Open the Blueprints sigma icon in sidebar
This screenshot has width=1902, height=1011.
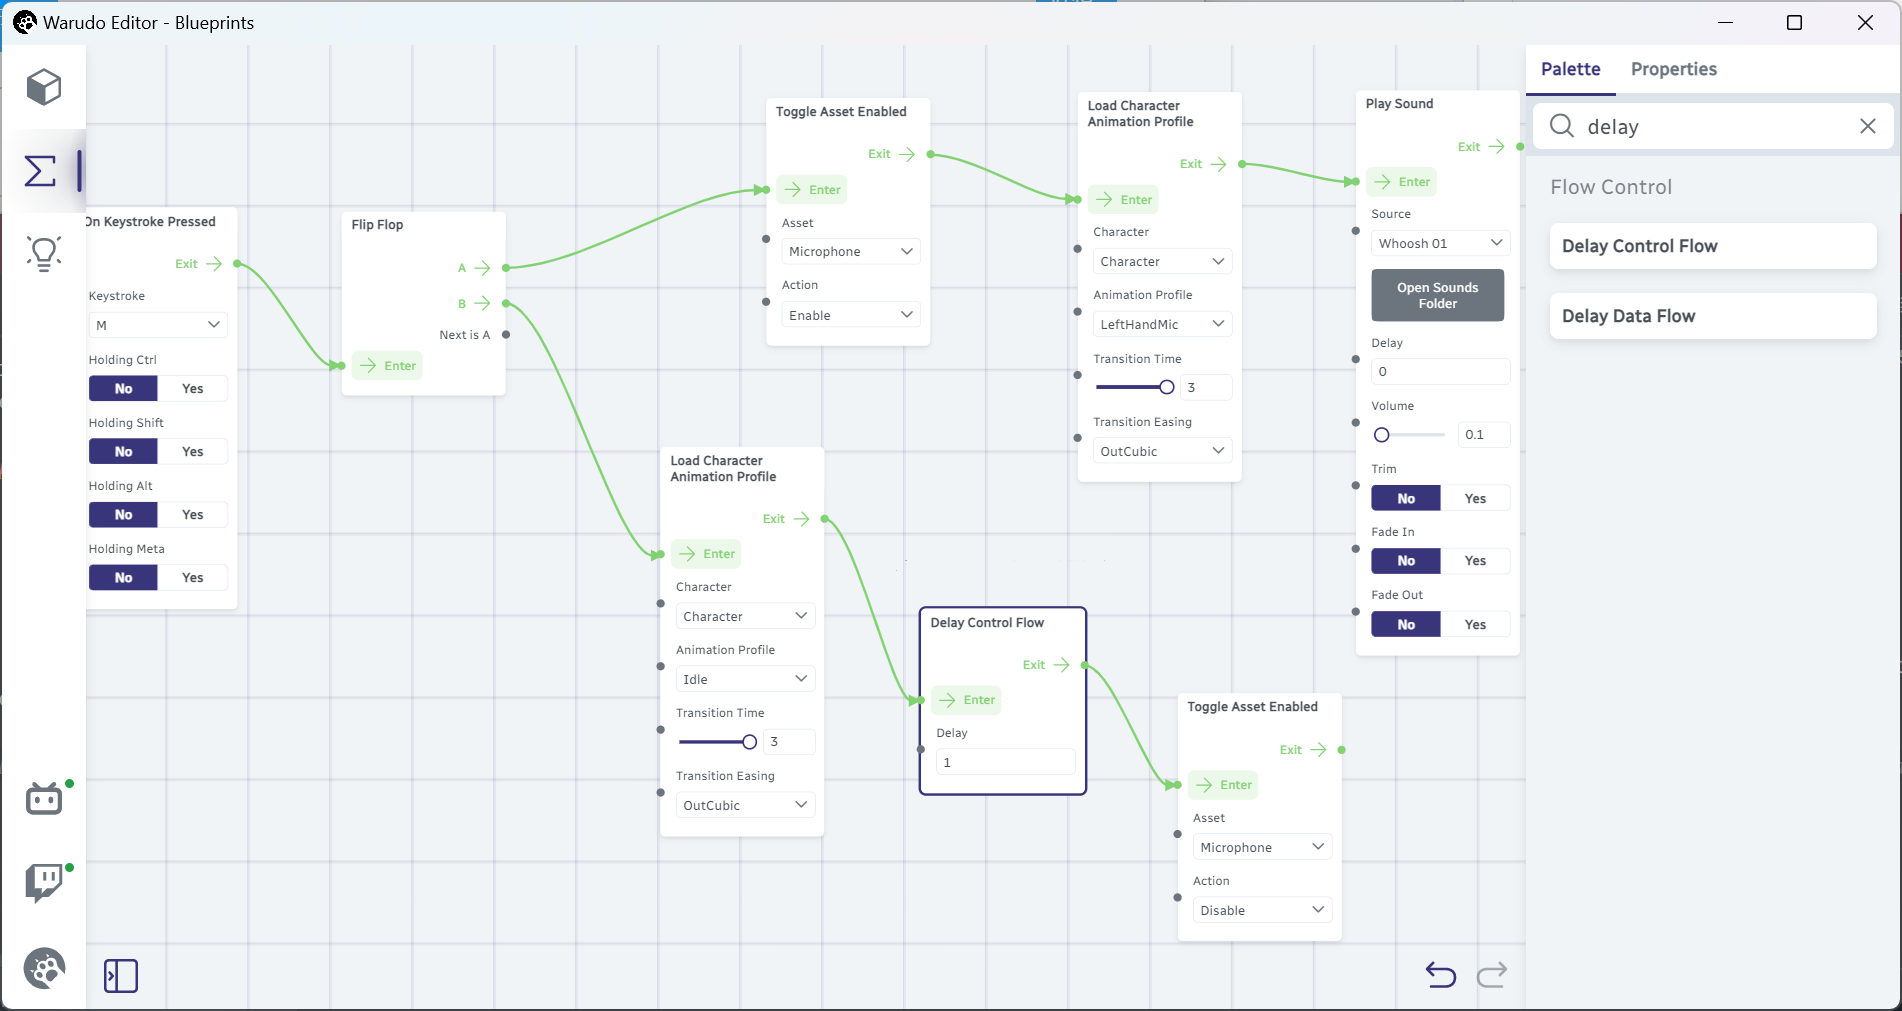click(x=40, y=171)
